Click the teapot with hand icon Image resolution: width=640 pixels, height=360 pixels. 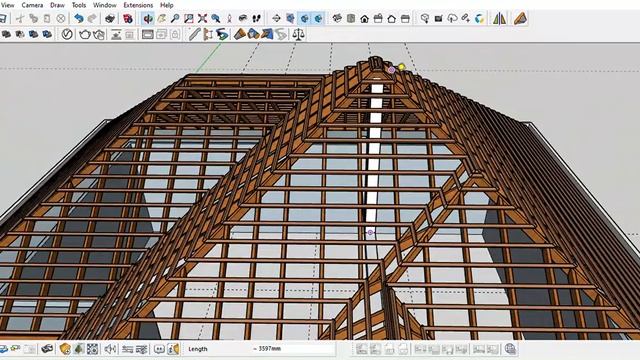99,34
